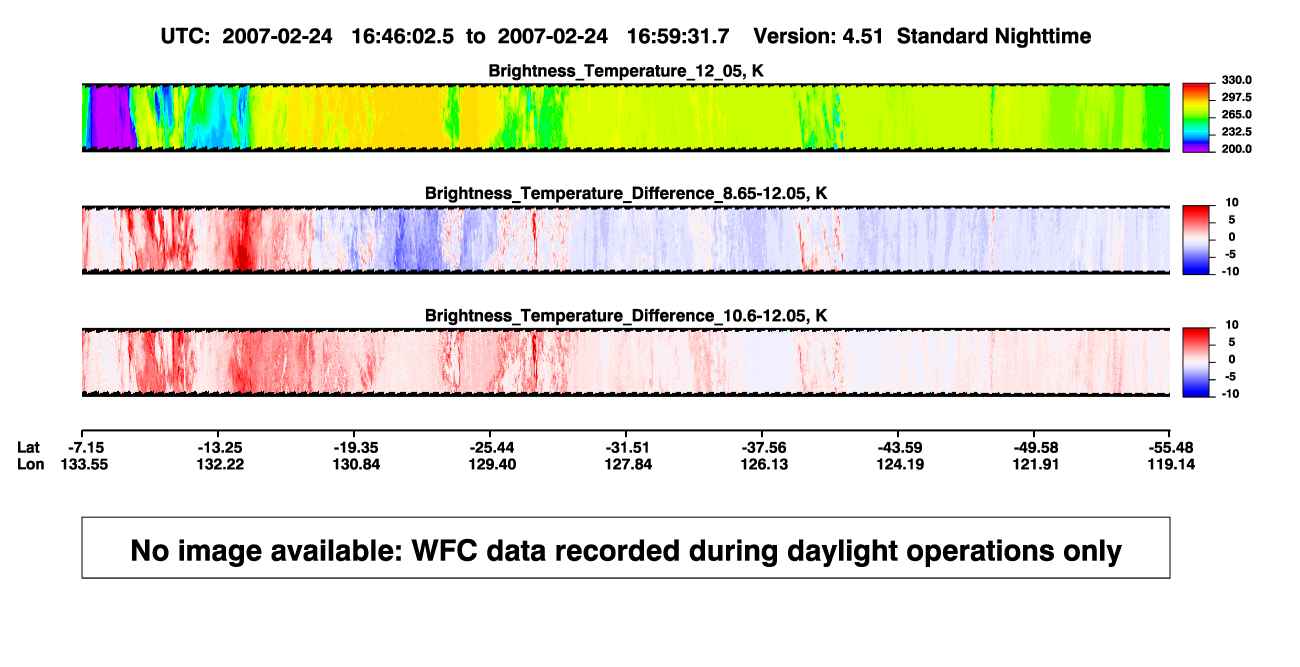The image size is (1300, 667).
Task: Click the 'Standard Nighttime' header text
Action: pyautogui.click(x=994, y=36)
